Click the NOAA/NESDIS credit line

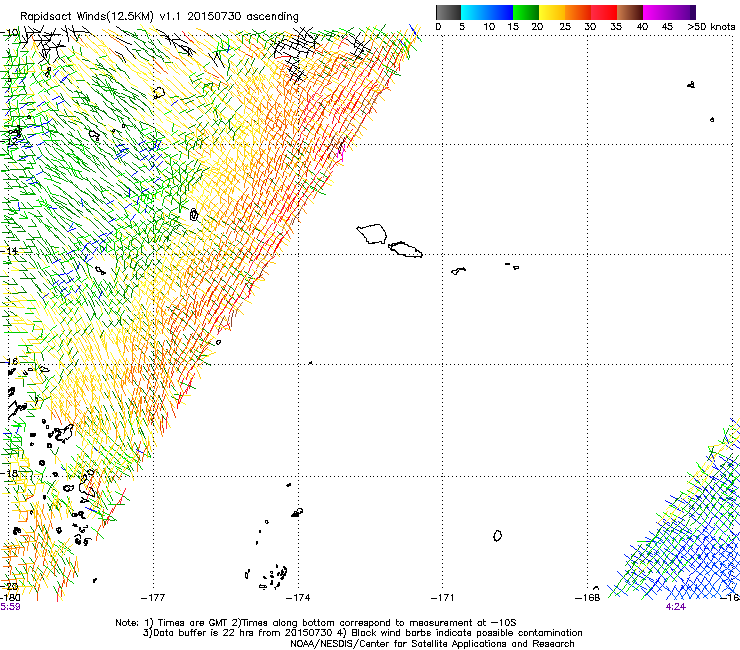point(432,644)
